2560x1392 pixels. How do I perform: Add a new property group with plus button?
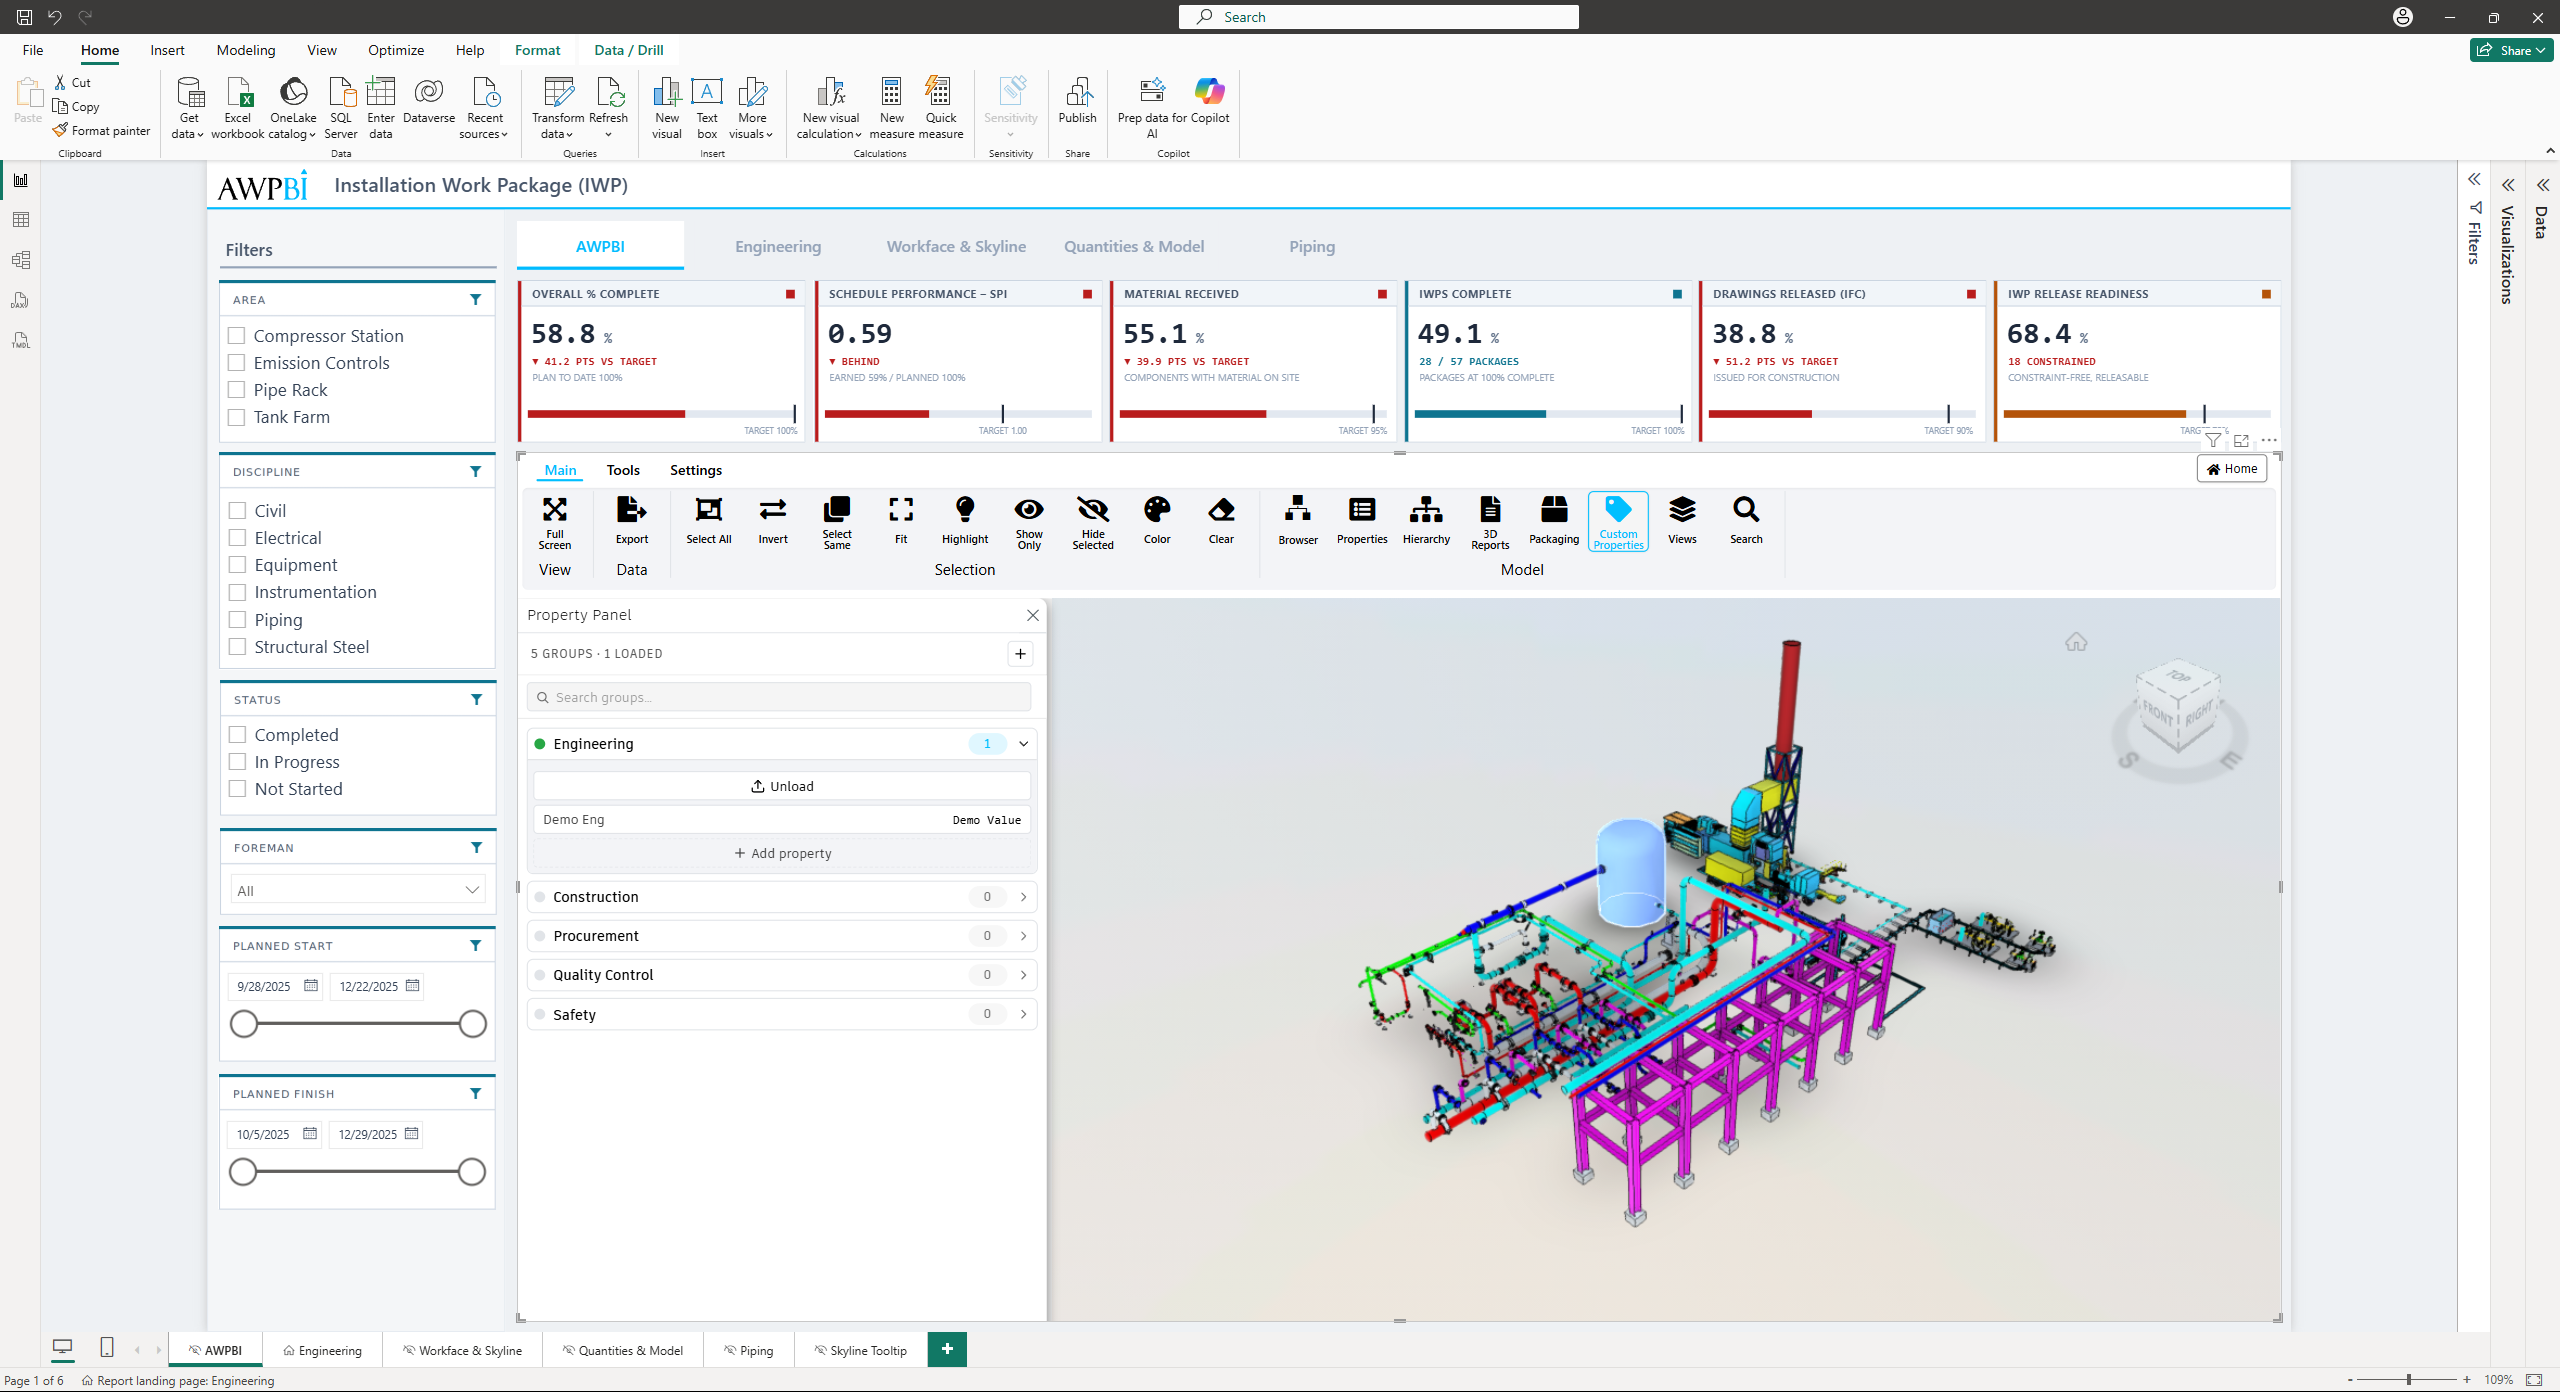1020,654
